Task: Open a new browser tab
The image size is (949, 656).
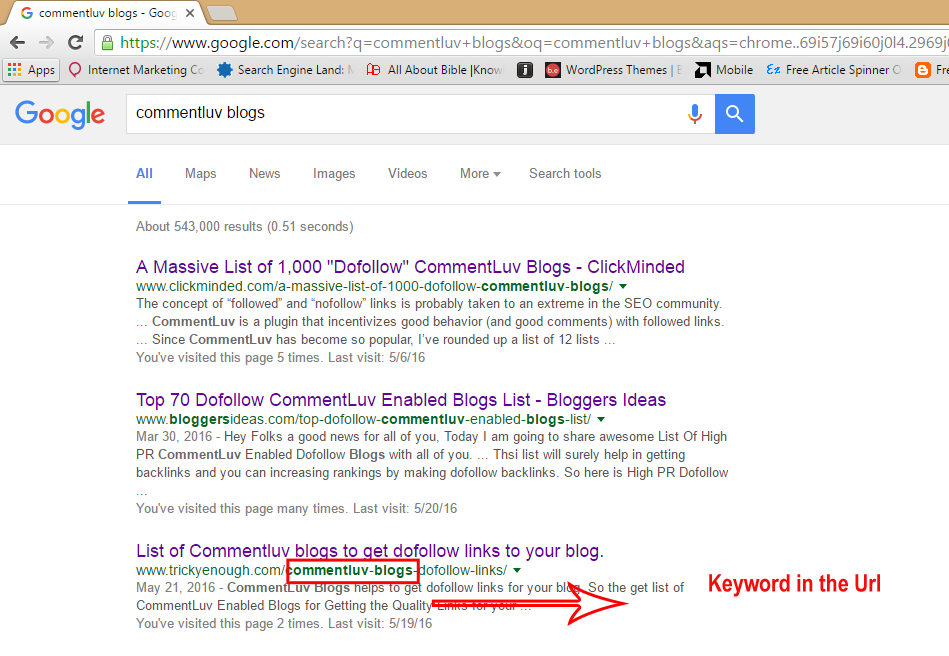Action: 222,13
